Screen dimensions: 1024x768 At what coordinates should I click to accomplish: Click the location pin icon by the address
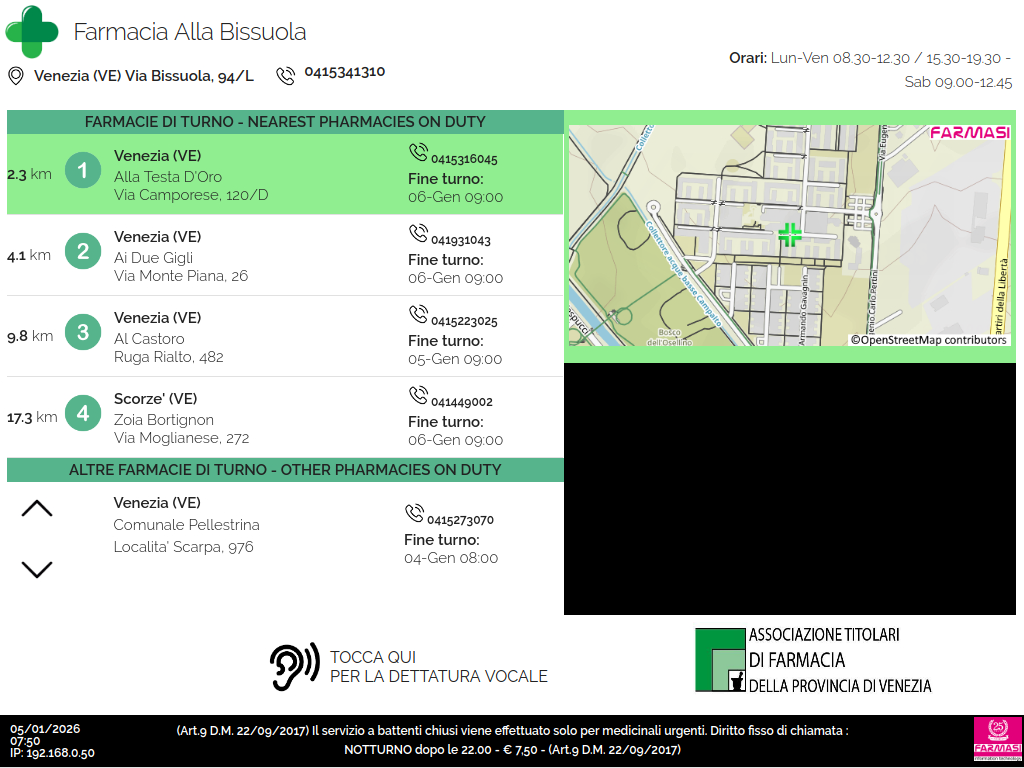[16, 76]
